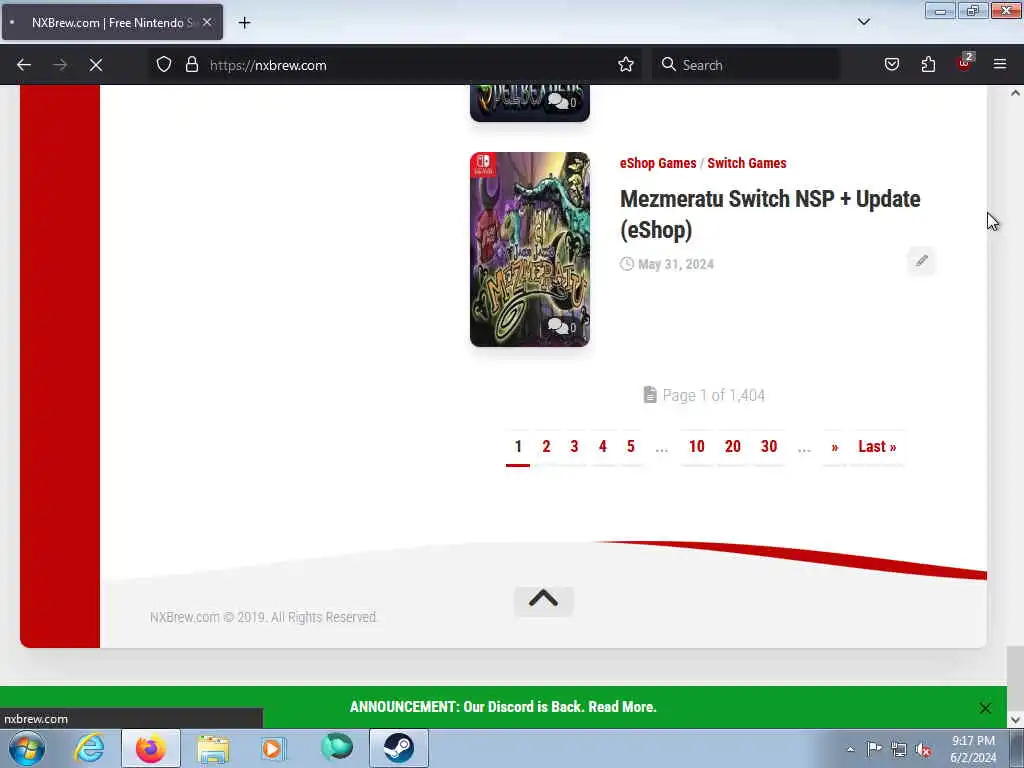Select current page 1 in pagination

click(518, 447)
